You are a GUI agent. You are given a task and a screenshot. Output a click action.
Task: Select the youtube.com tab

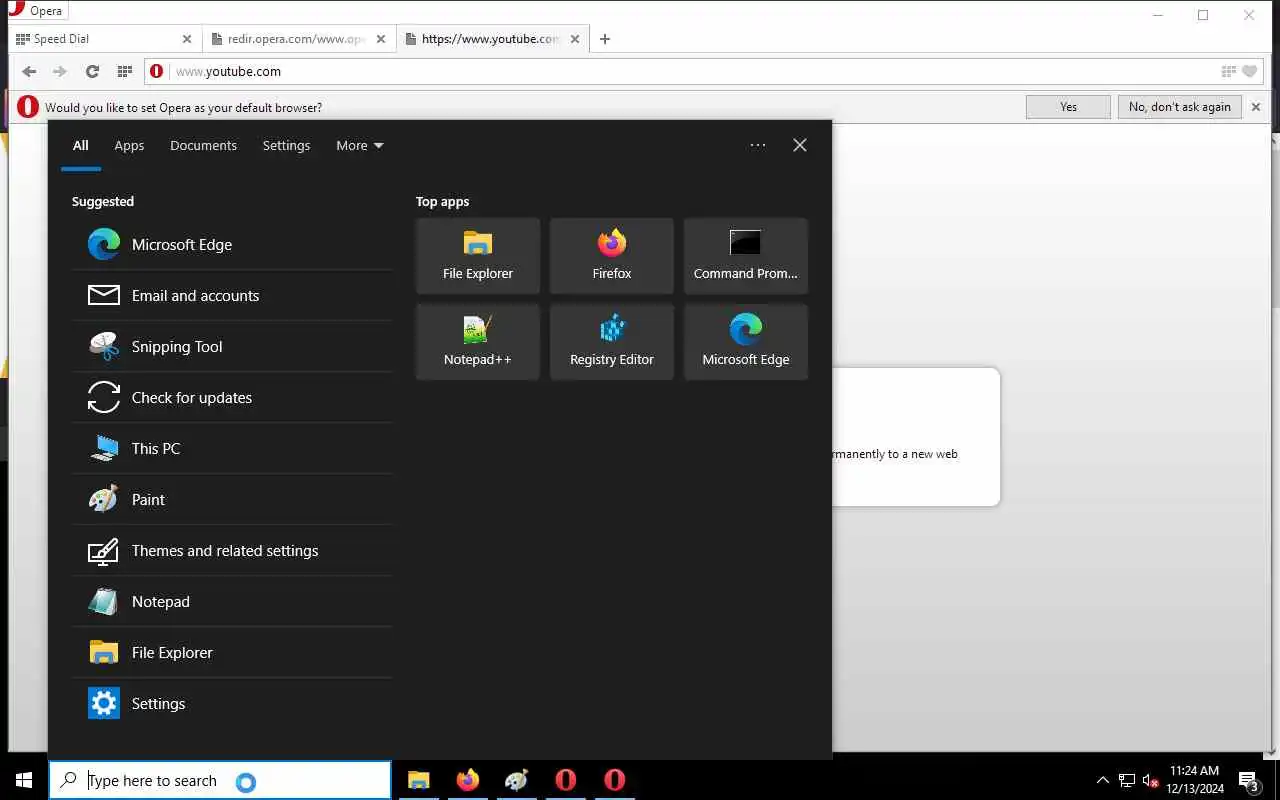tap(491, 39)
